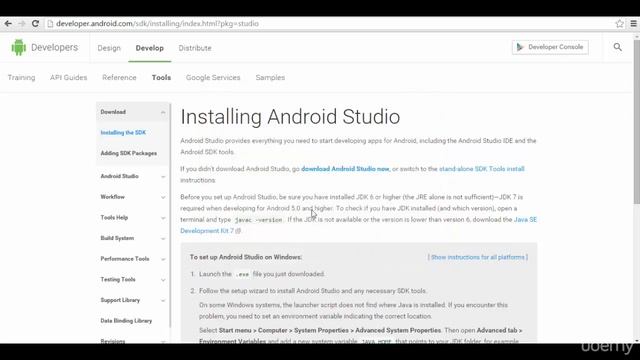The height and width of the screenshot is (360, 640).
Task: Open site search with magnifier icon
Action: point(618,47)
